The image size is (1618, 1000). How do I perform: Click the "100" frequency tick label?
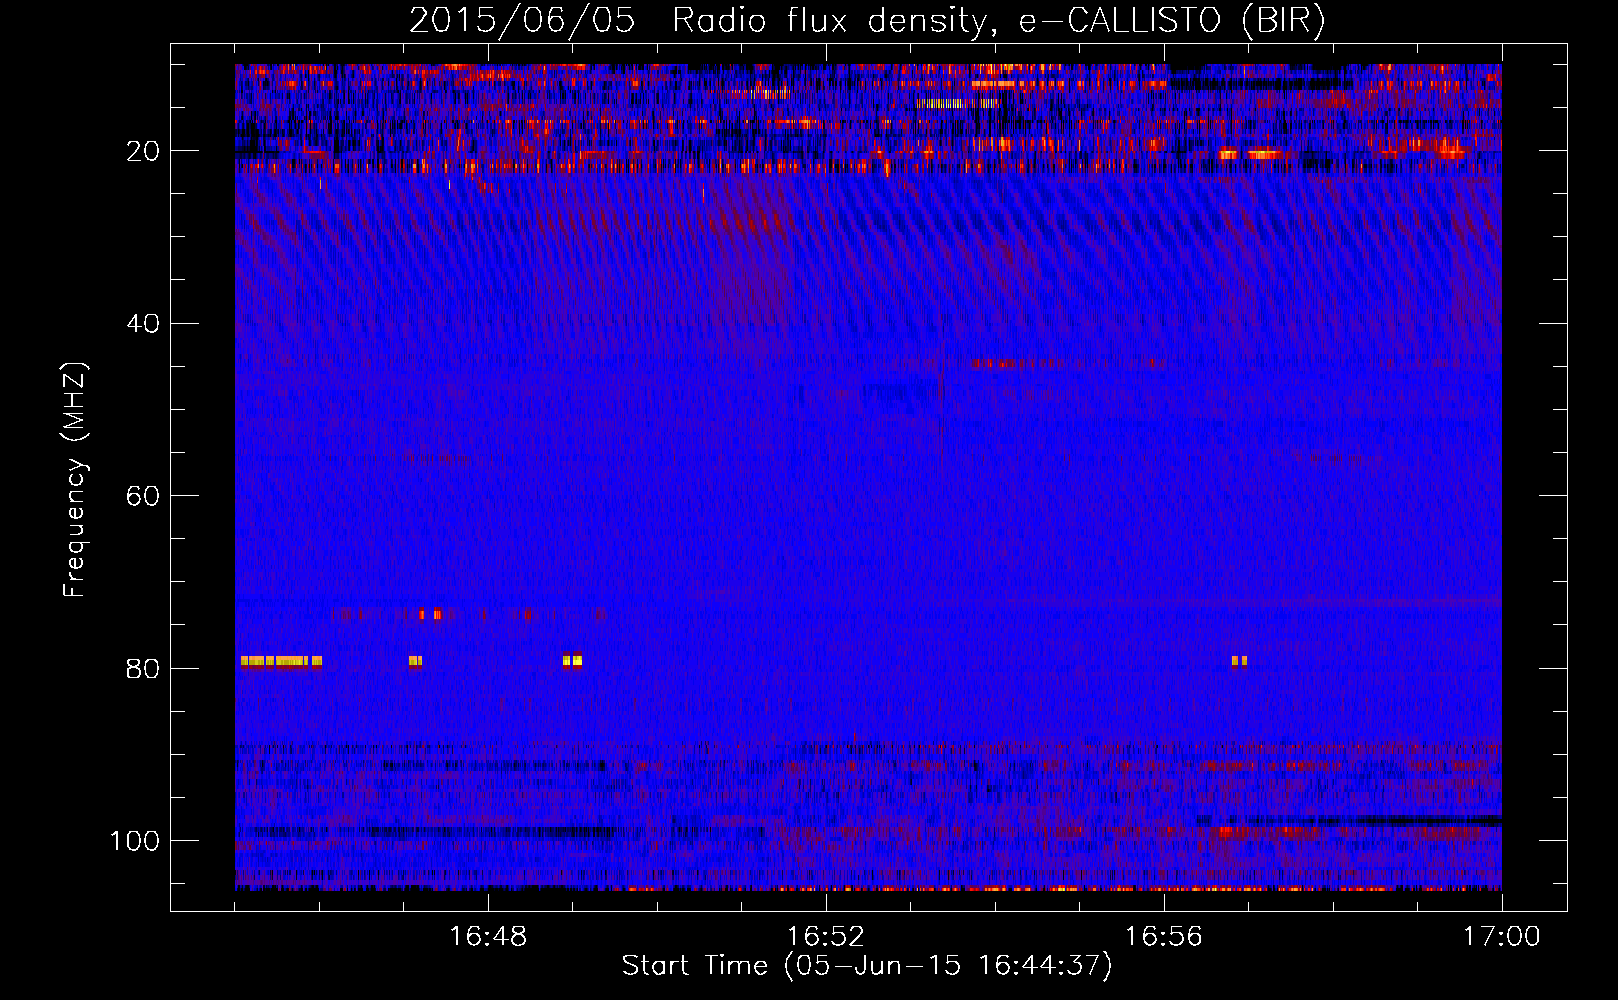tap(135, 841)
